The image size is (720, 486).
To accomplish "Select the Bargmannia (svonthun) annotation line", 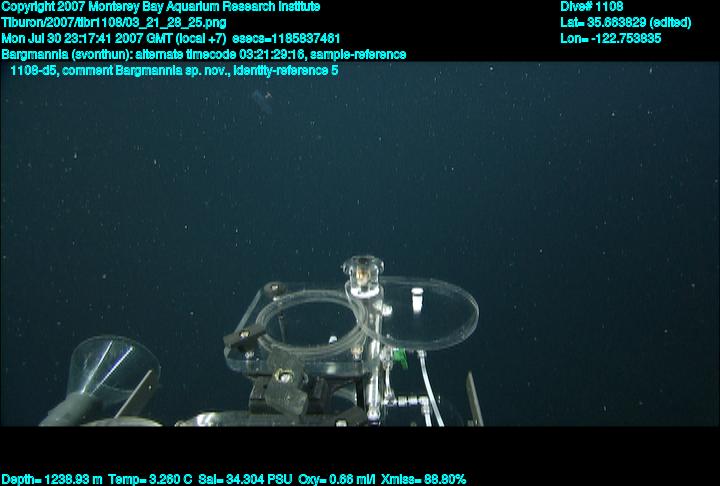I will click(x=204, y=55).
